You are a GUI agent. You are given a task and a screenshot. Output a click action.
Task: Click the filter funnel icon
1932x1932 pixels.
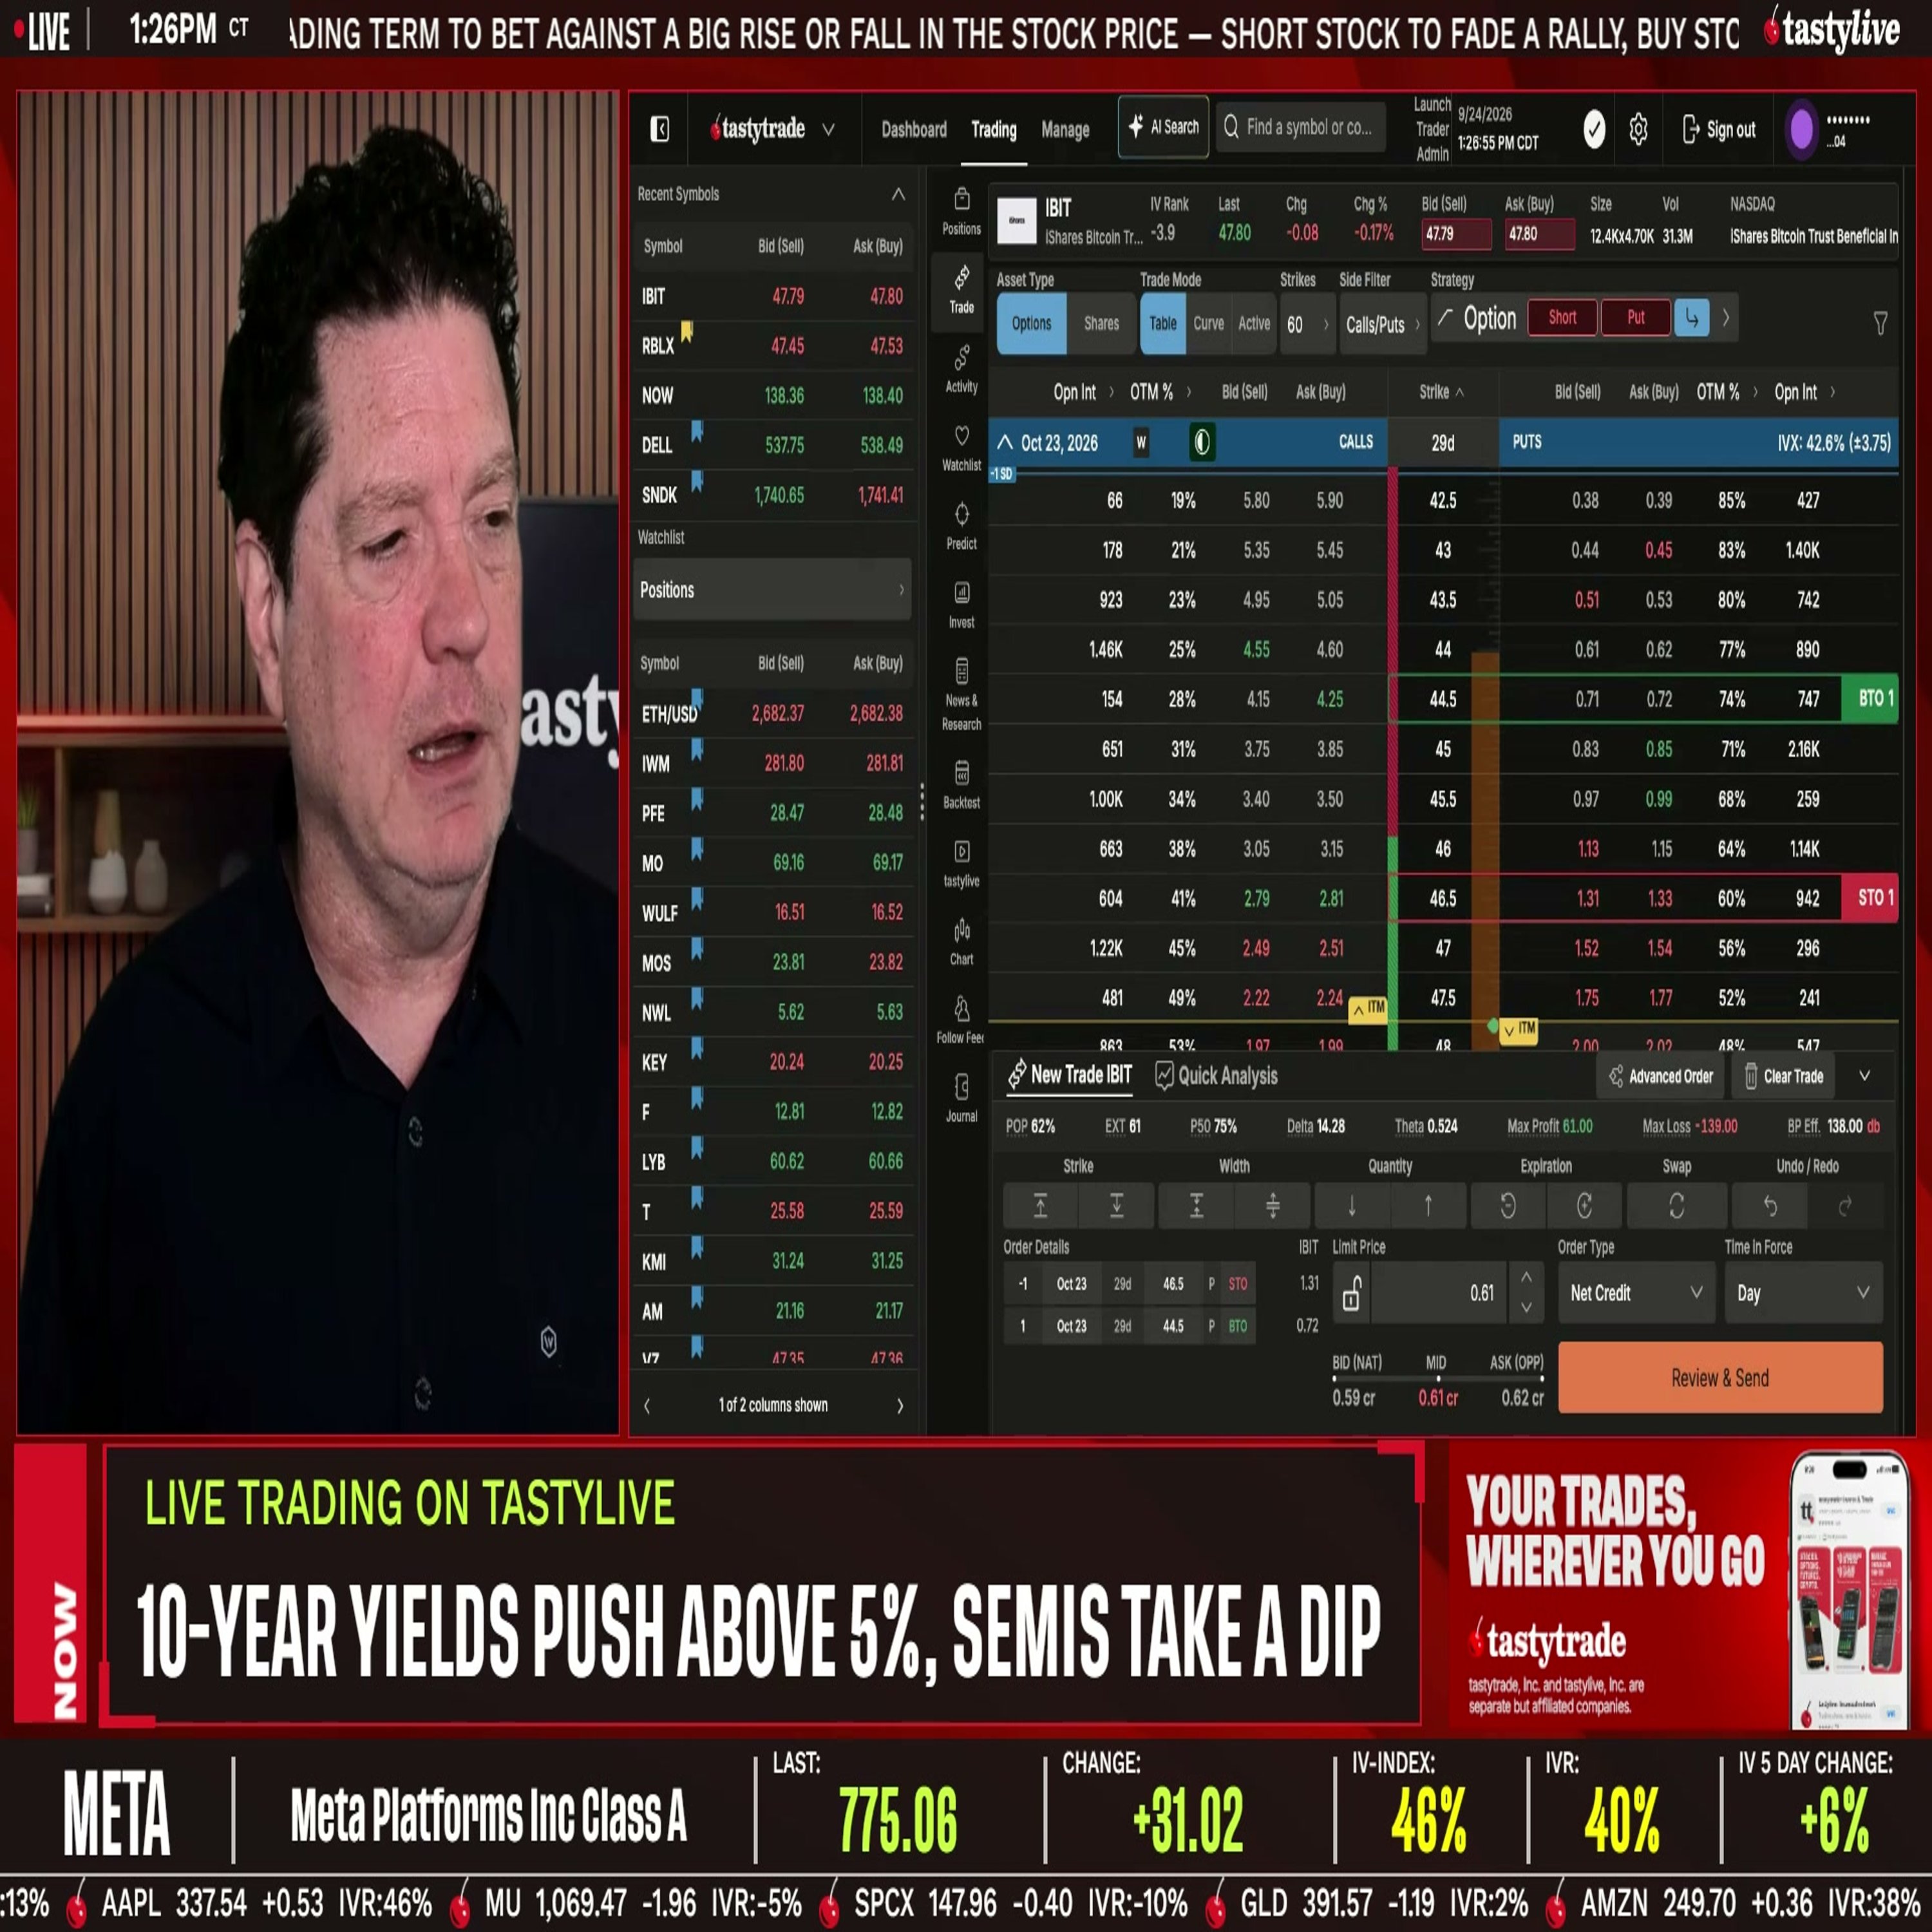(1880, 322)
